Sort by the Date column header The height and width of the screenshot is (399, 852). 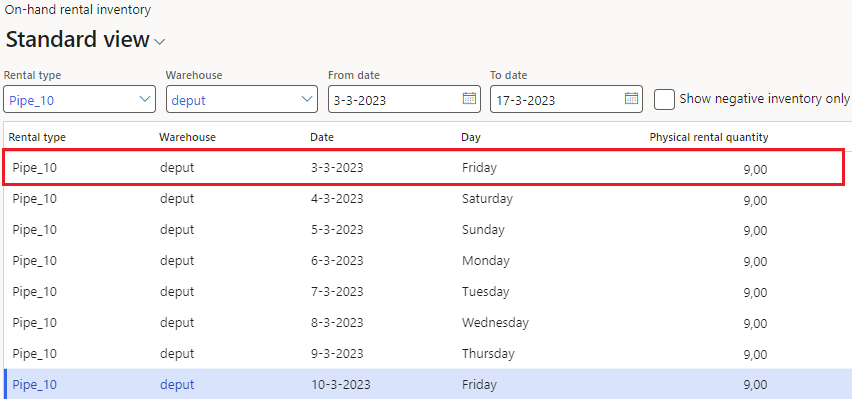click(322, 137)
